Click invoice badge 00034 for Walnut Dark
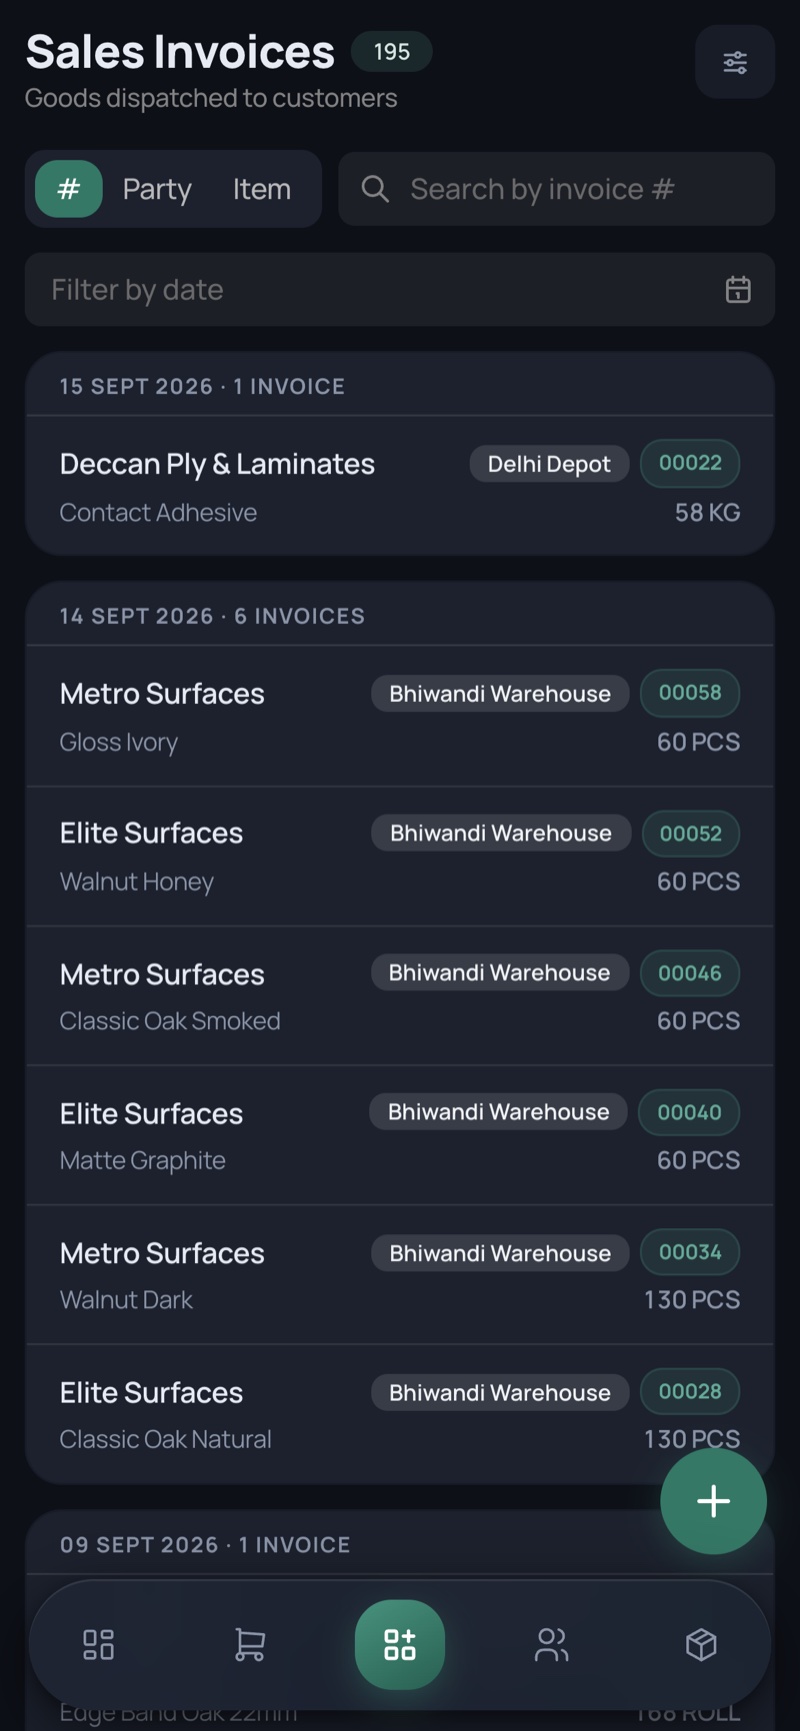Viewport: 800px width, 1731px height. pyautogui.click(x=690, y=1252)
